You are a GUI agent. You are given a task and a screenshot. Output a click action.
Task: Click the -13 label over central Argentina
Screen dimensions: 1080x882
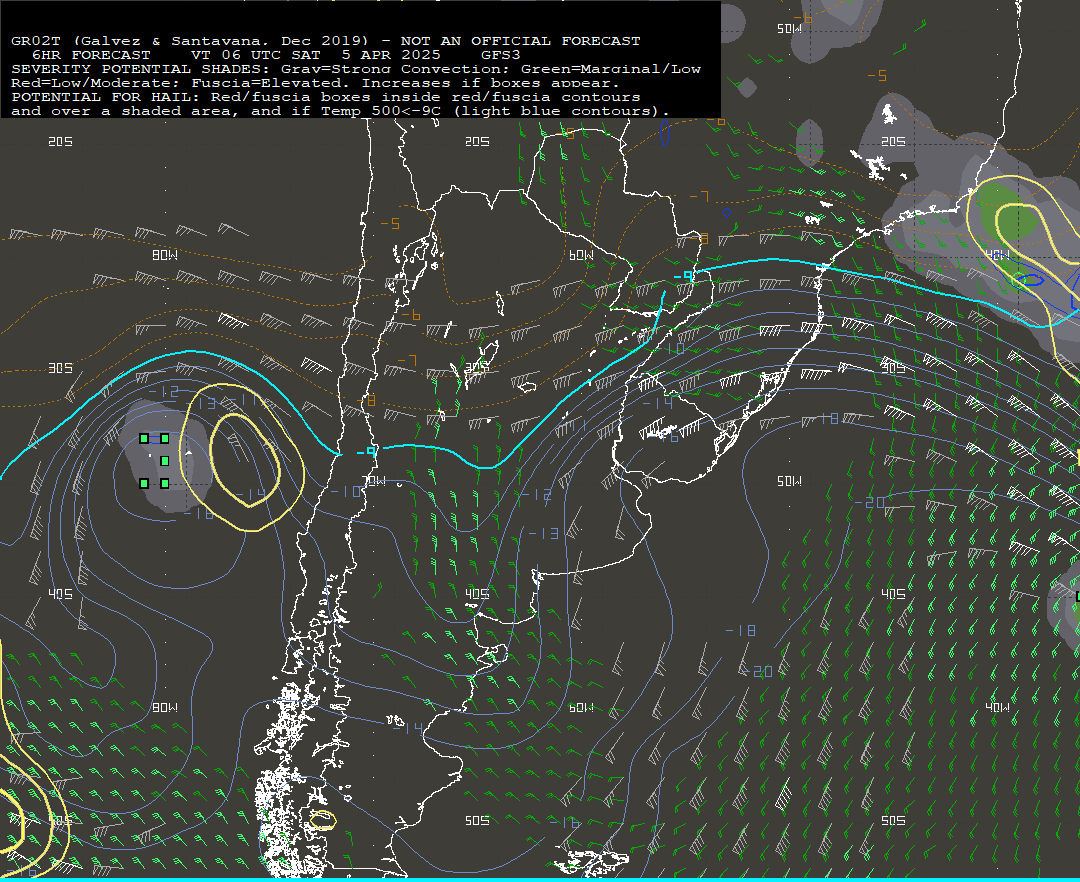coord(543,533)
